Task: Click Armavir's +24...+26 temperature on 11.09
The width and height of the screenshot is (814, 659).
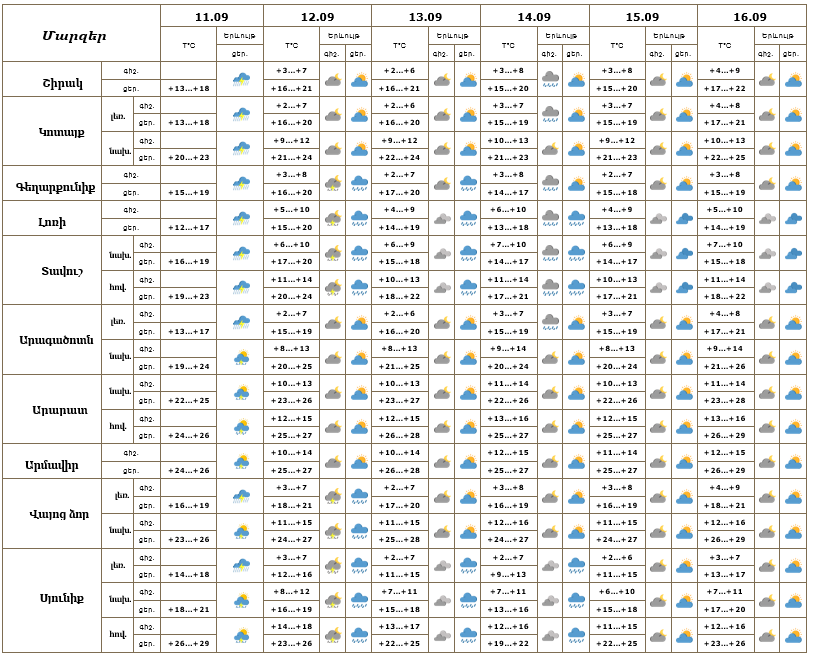Action: click(x=188, y=470)
